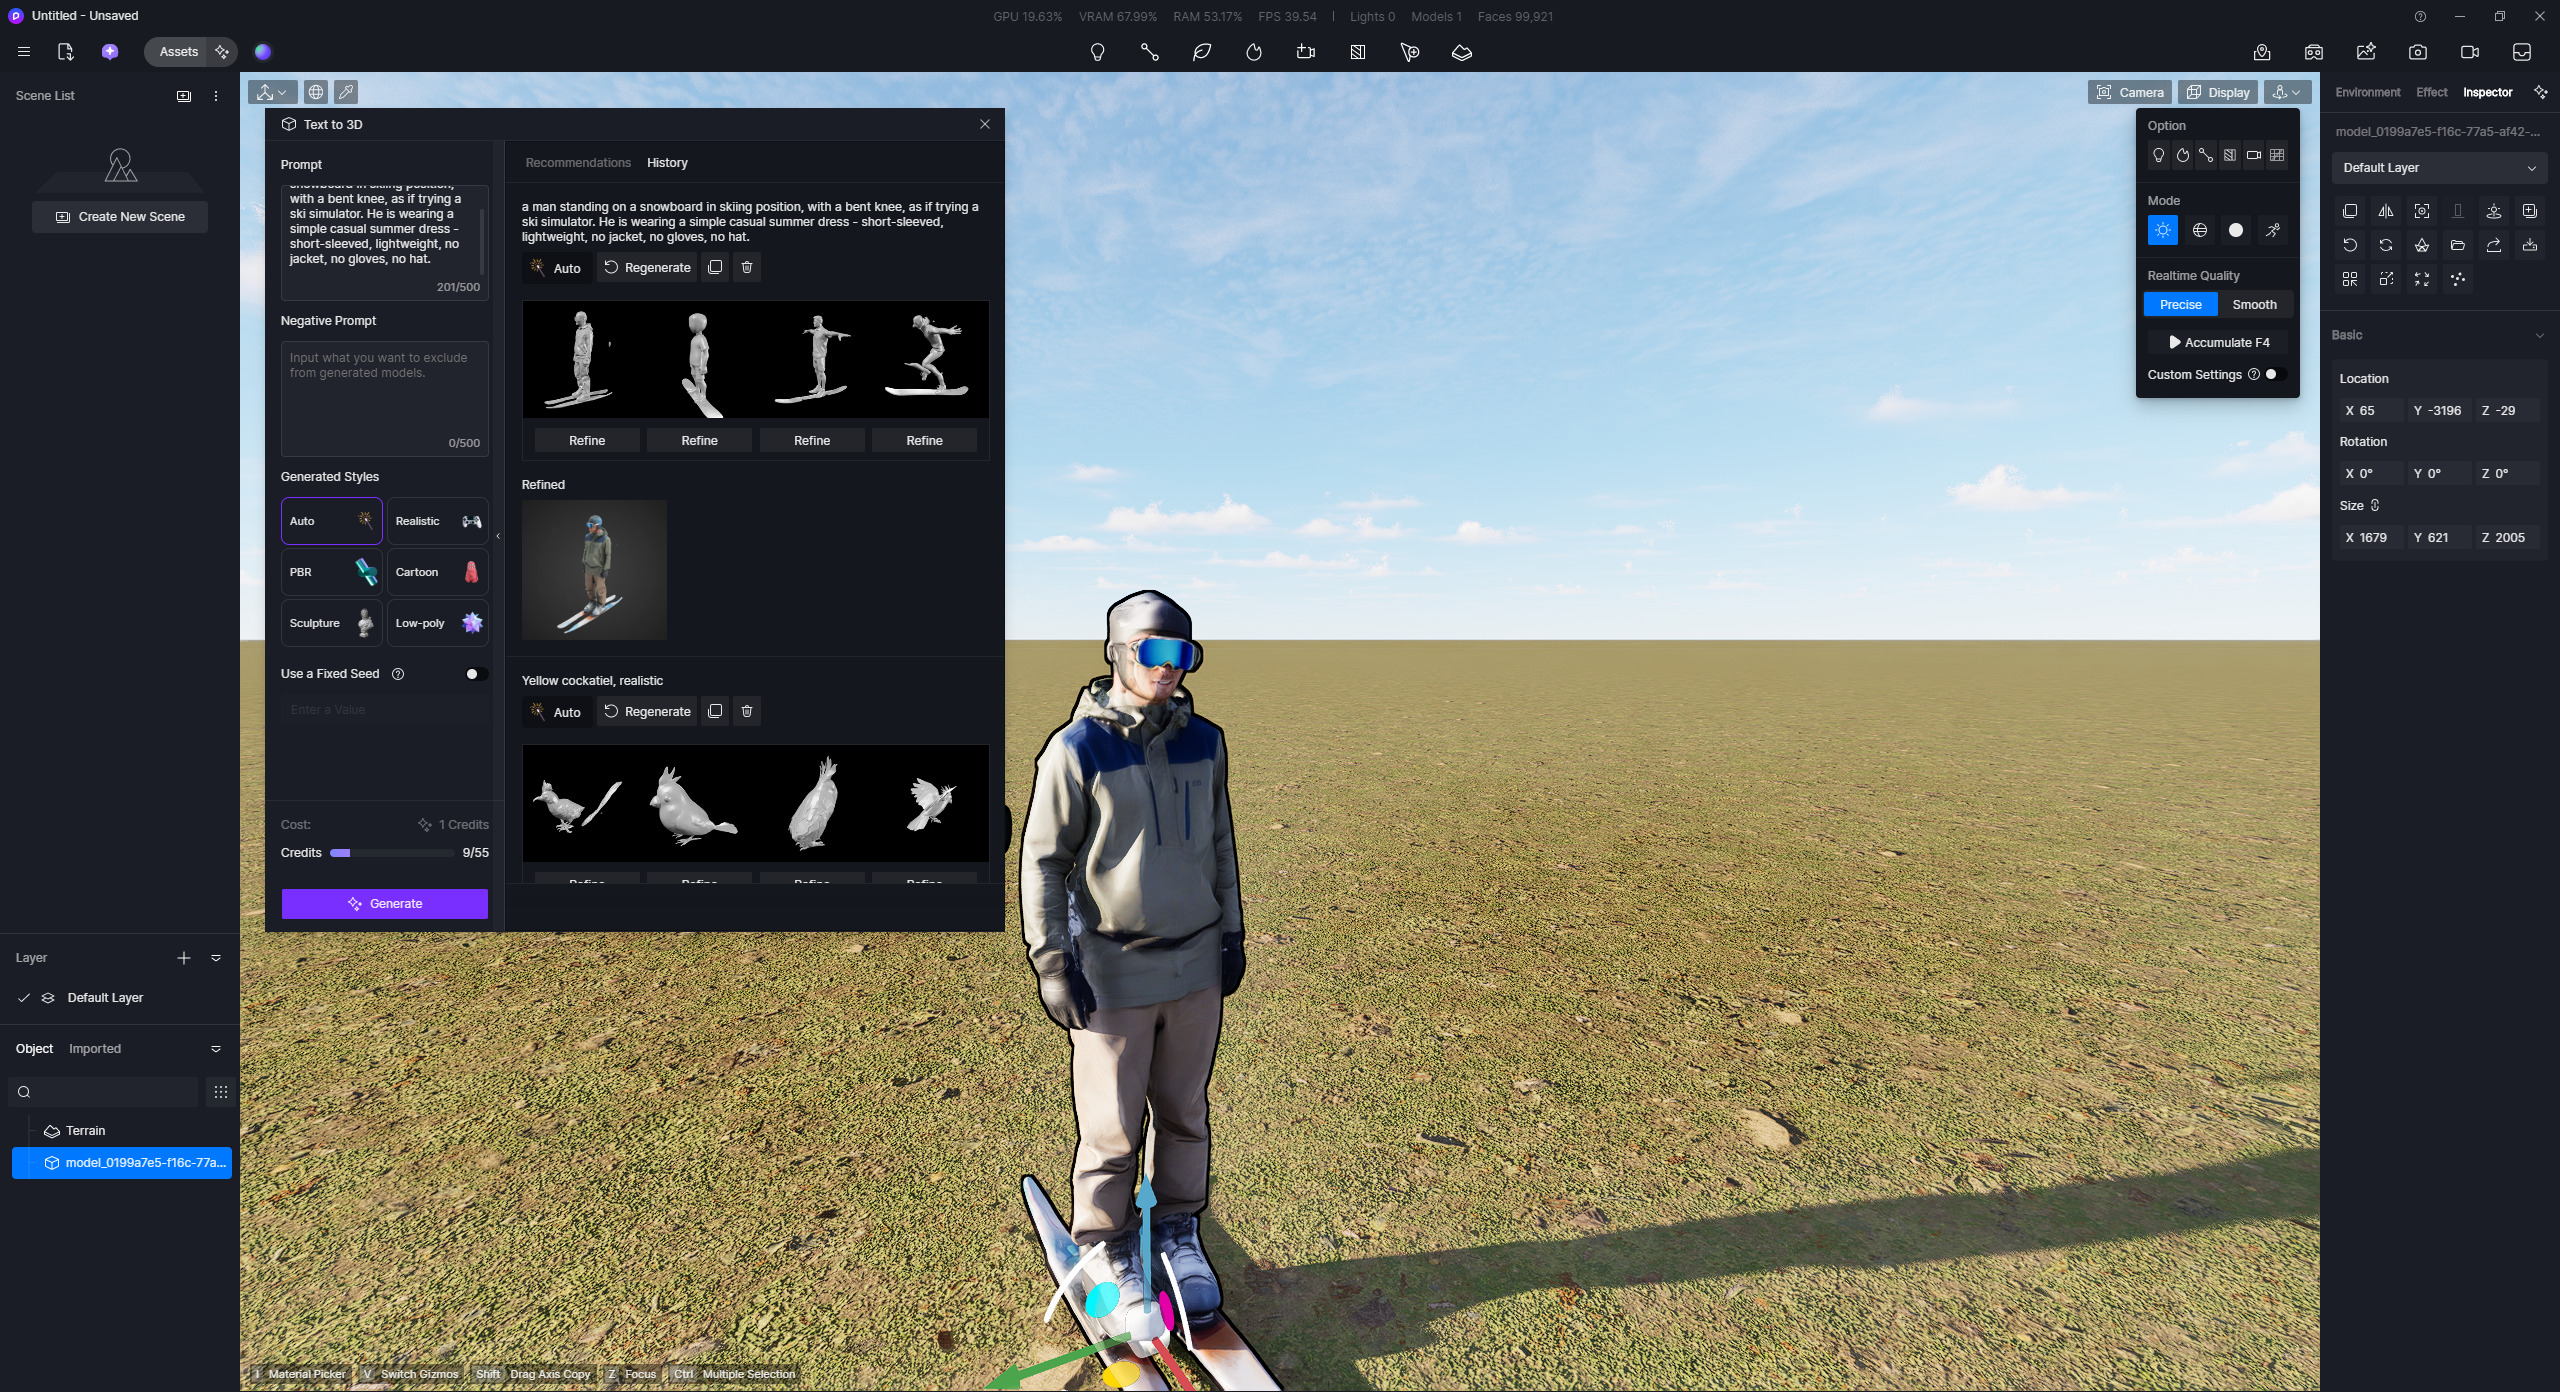2560x1392 pixels.
Task: Toggle Default Layer visibility checkmark
Action: [24, 998]
